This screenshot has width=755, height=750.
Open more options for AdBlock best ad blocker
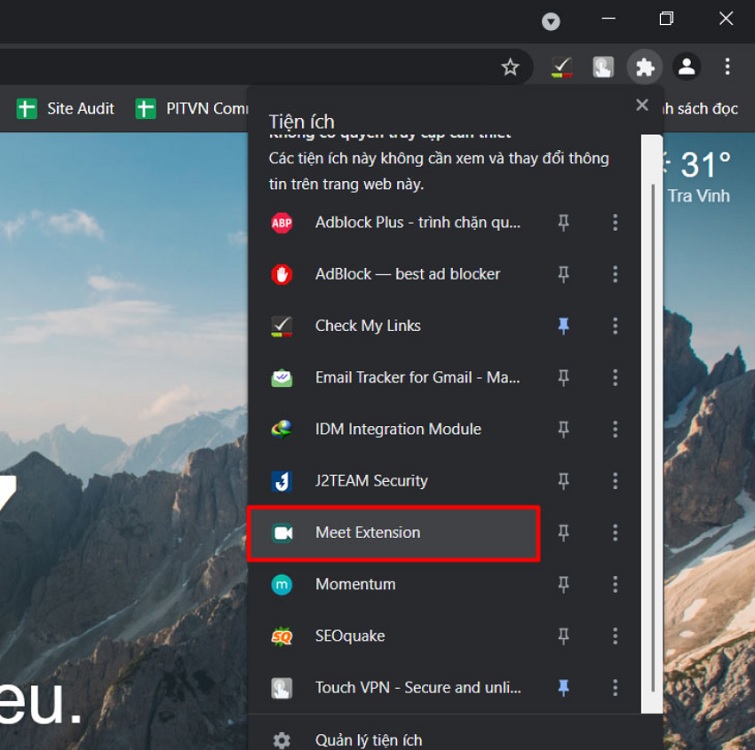coord(615,274)
